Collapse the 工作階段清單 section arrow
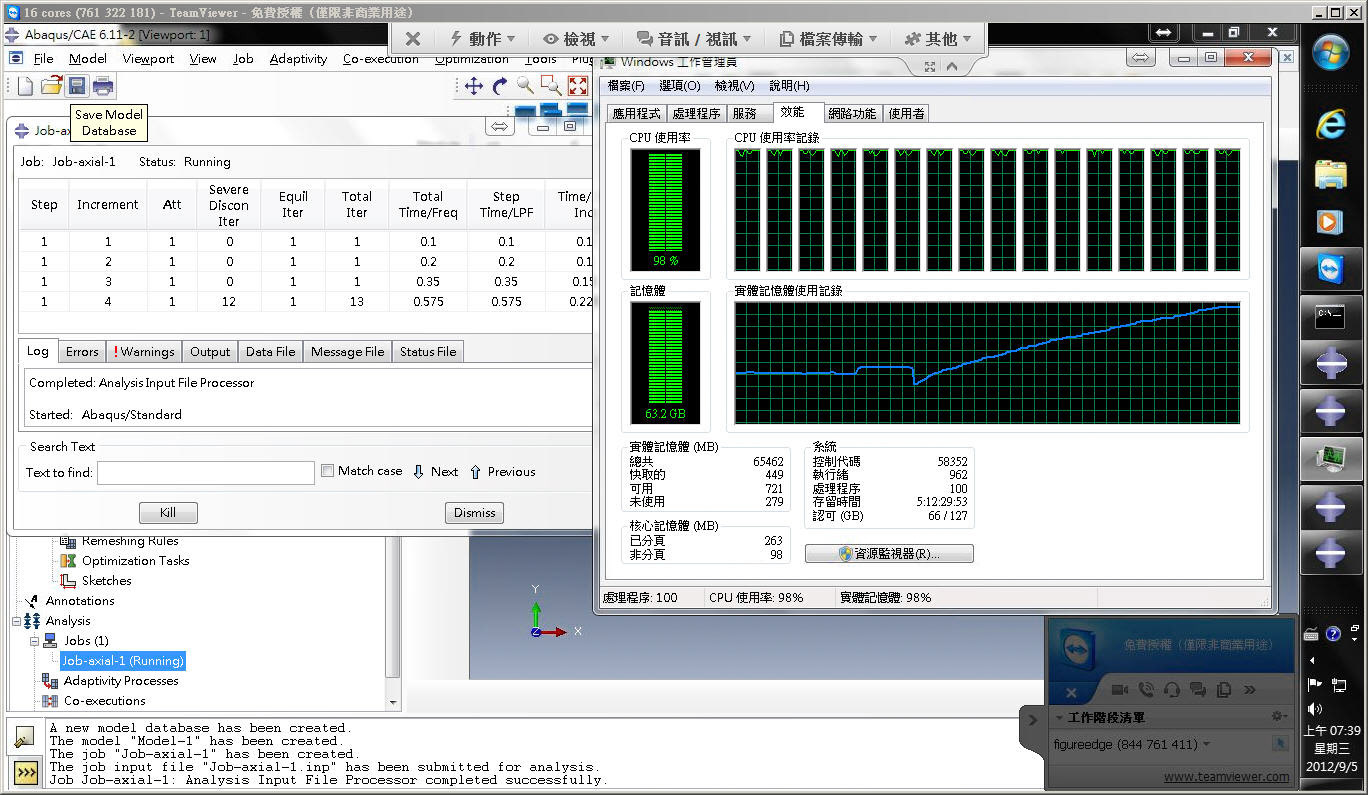Image resolution: width=1368 pixels, height=795 pixels. click(x=1059, y=718)
